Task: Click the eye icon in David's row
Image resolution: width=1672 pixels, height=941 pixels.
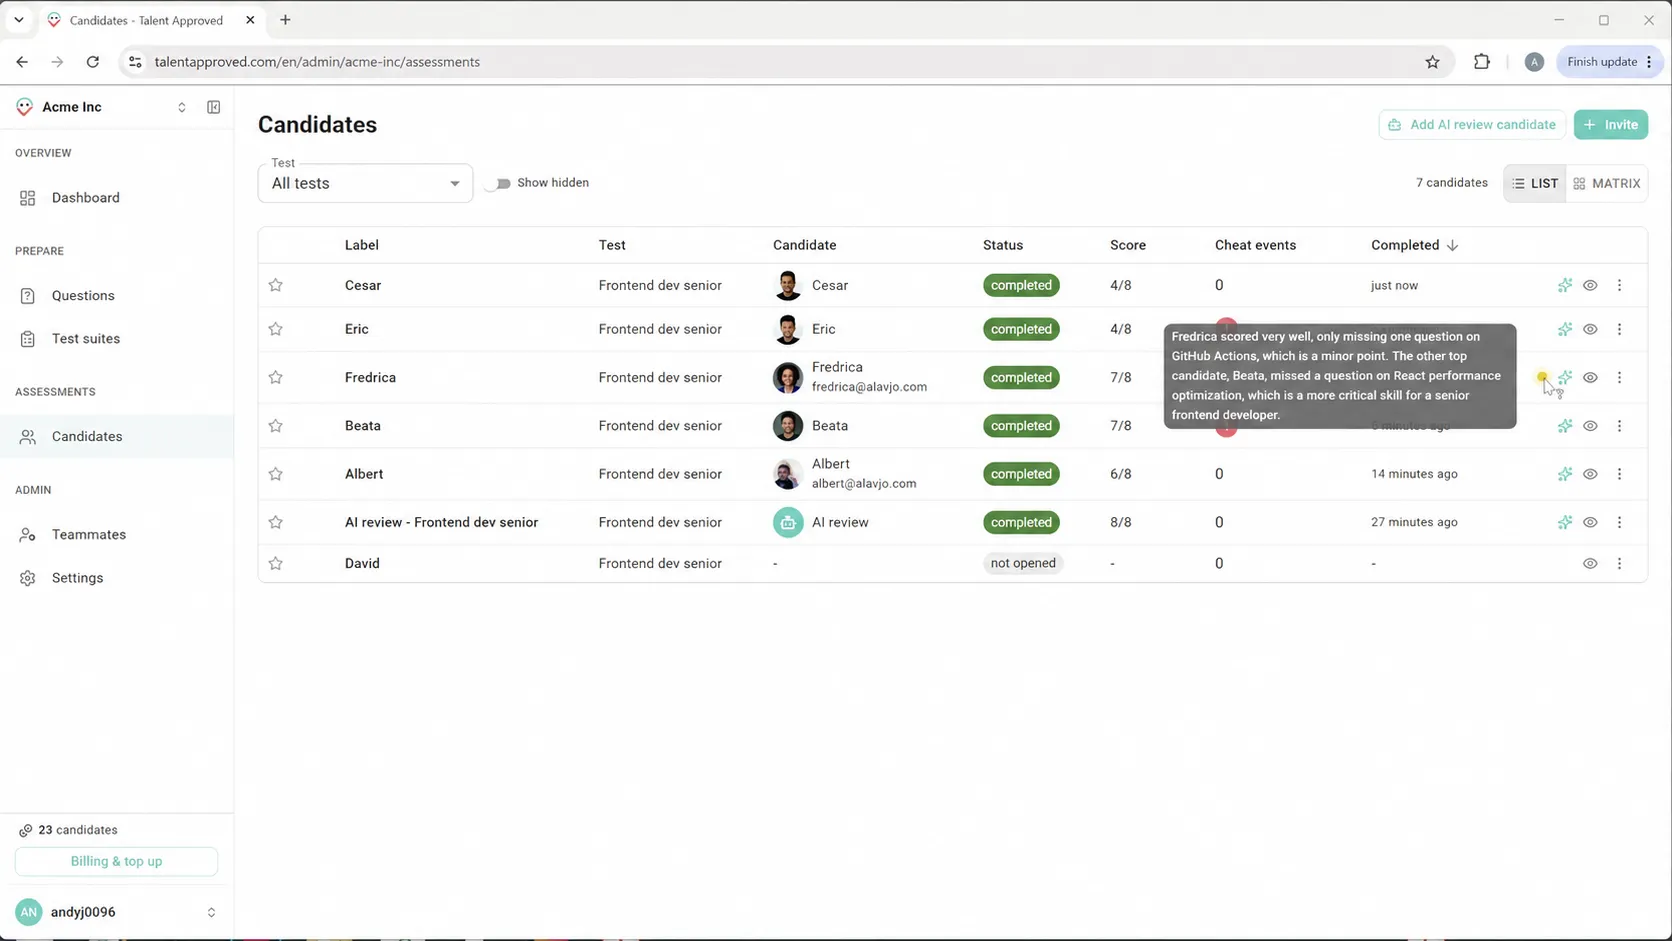Action: (x=1590, y=563)
